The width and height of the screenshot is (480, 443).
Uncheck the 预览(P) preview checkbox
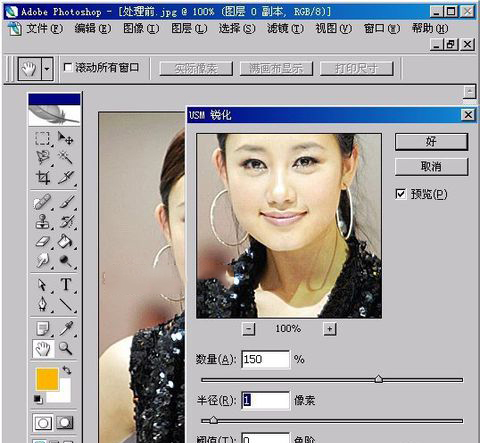click(x=401, y=194)
